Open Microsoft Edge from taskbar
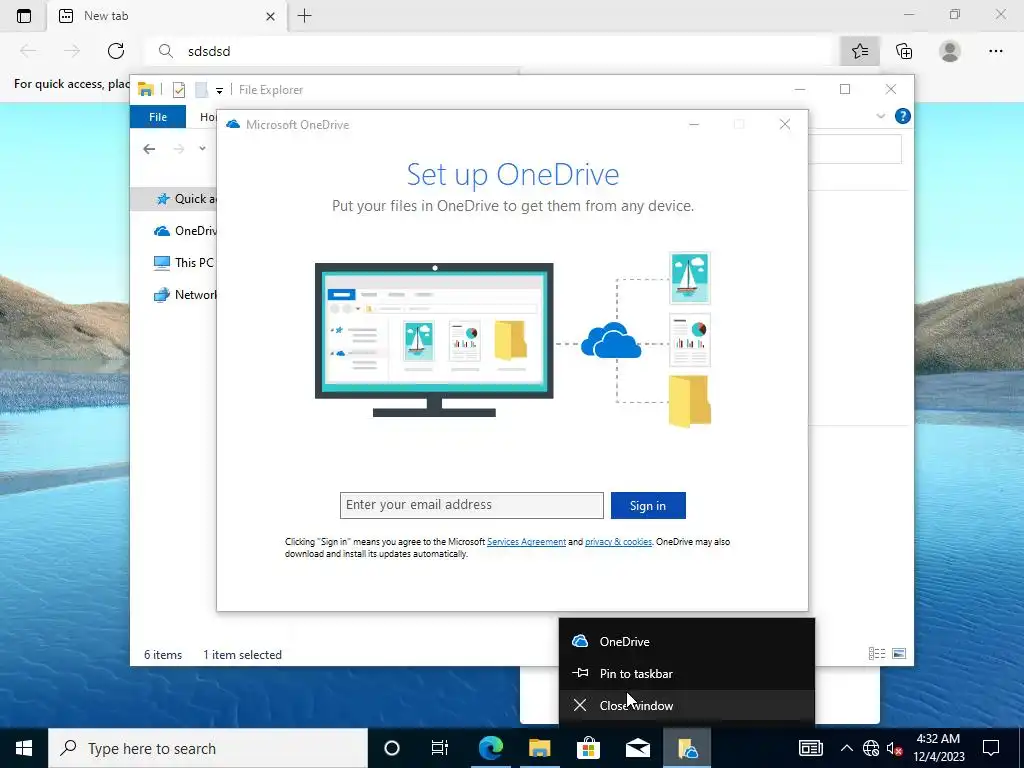 point(491,748)
